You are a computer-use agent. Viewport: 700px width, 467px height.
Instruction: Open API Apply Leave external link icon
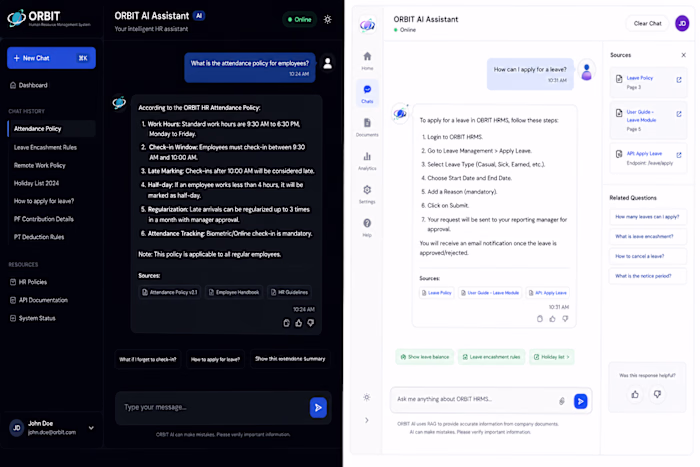(x=679, y=155)
